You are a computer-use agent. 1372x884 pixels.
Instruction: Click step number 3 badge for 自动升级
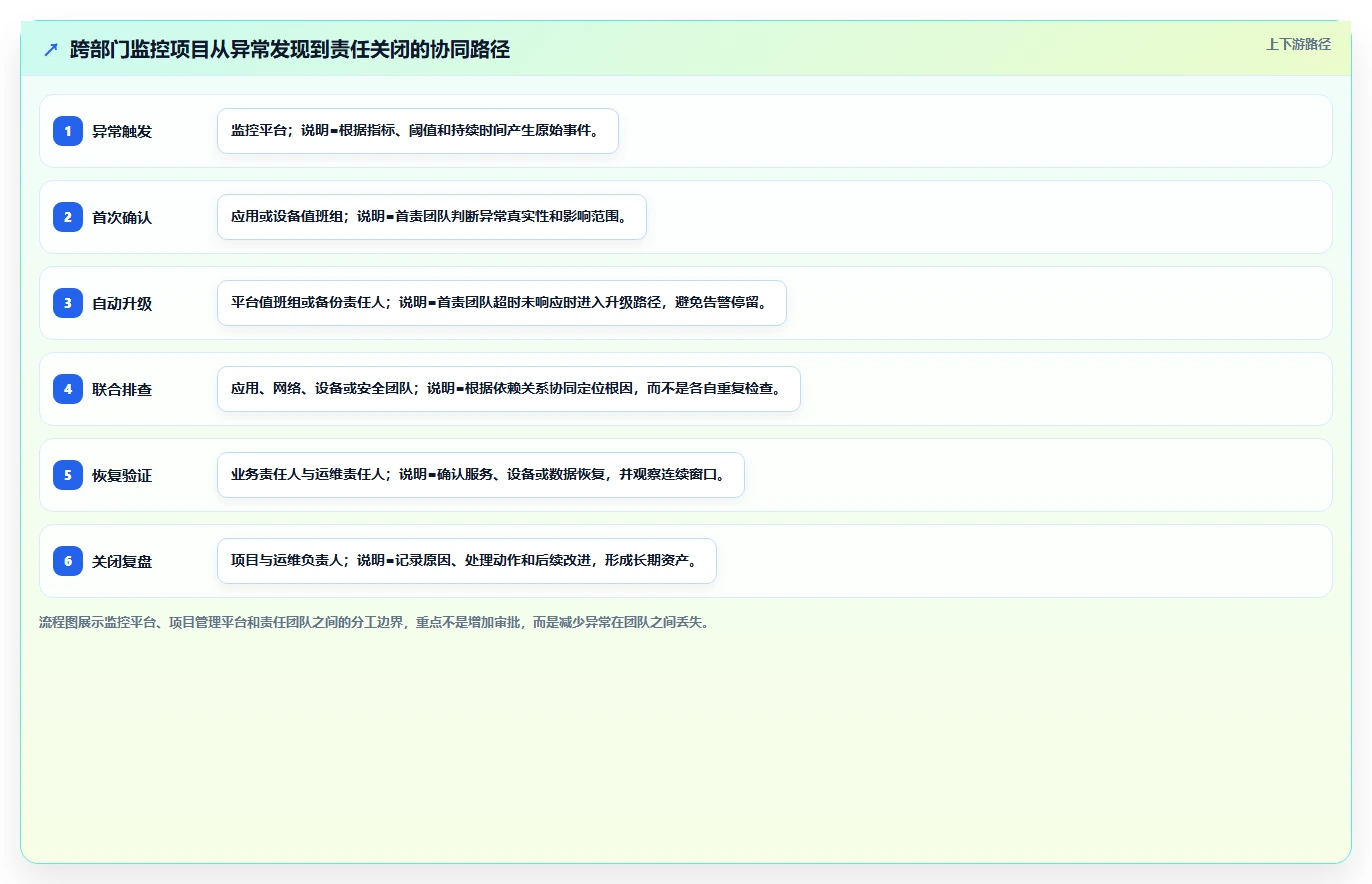(x=68, y=303)
